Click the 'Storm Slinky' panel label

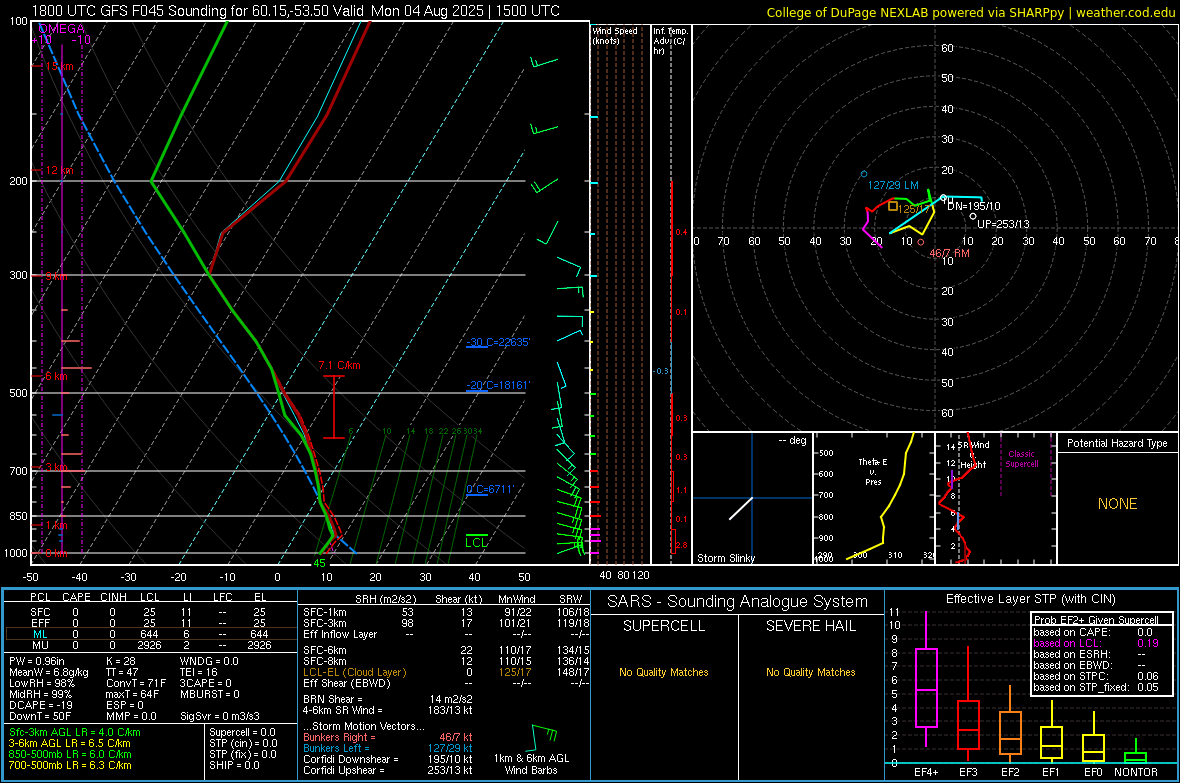pos(725,558)
